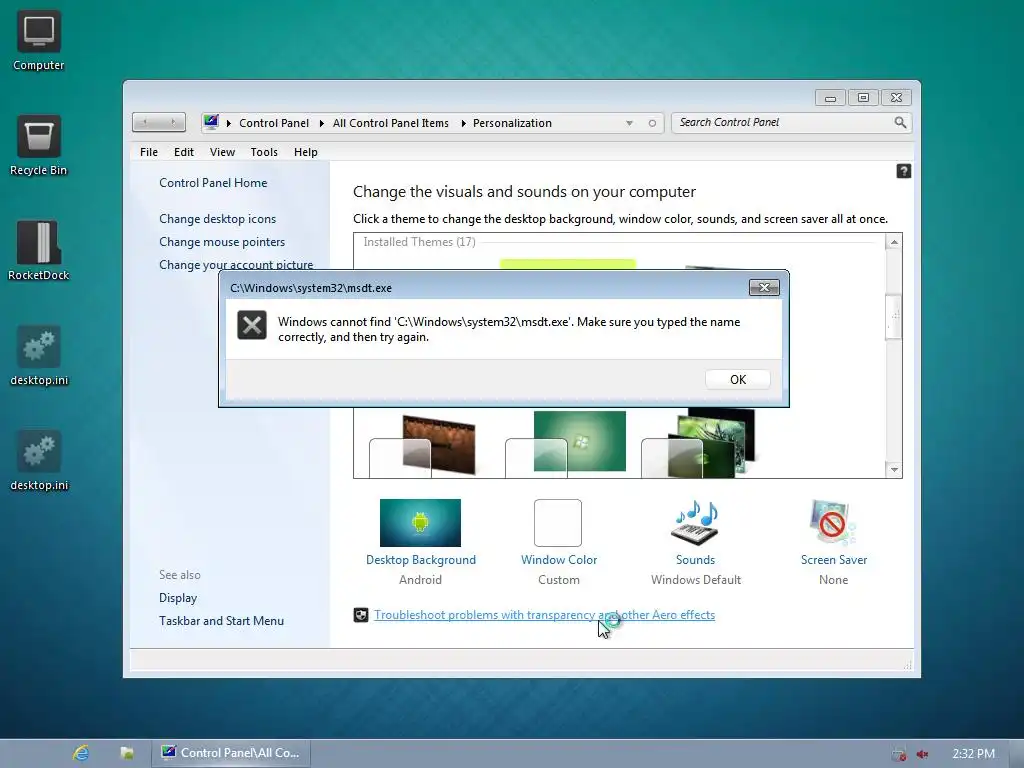Click the troubleshoot shield icon
The image size is (1024, 768).
(x=360, y=615)
